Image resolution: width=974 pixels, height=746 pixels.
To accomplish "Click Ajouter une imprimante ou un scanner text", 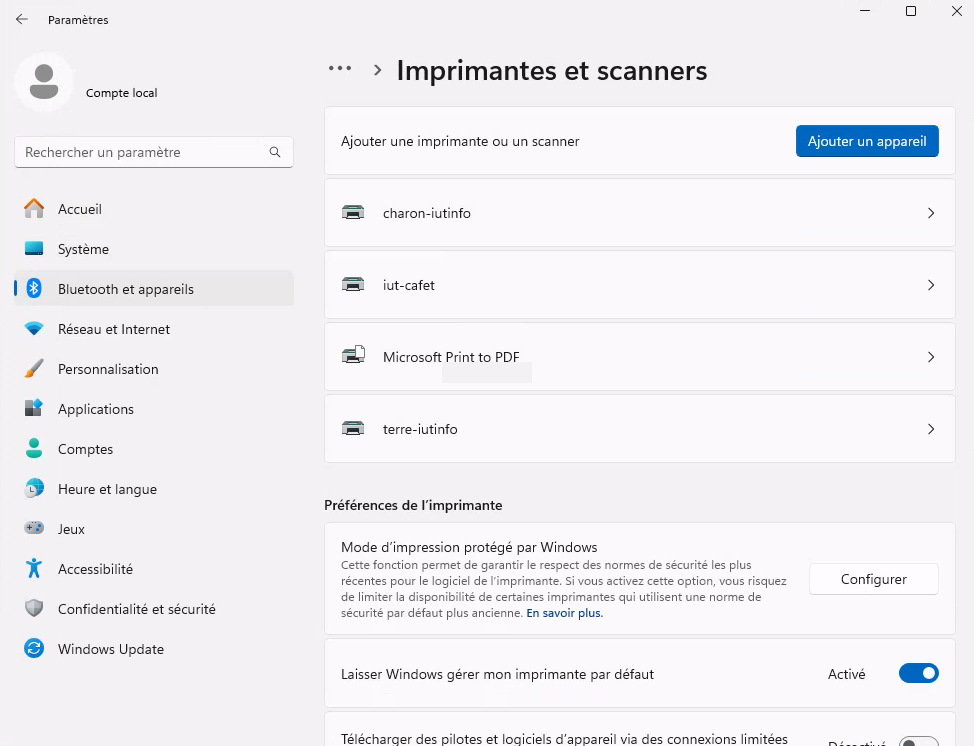I will [x=460, y=141].
